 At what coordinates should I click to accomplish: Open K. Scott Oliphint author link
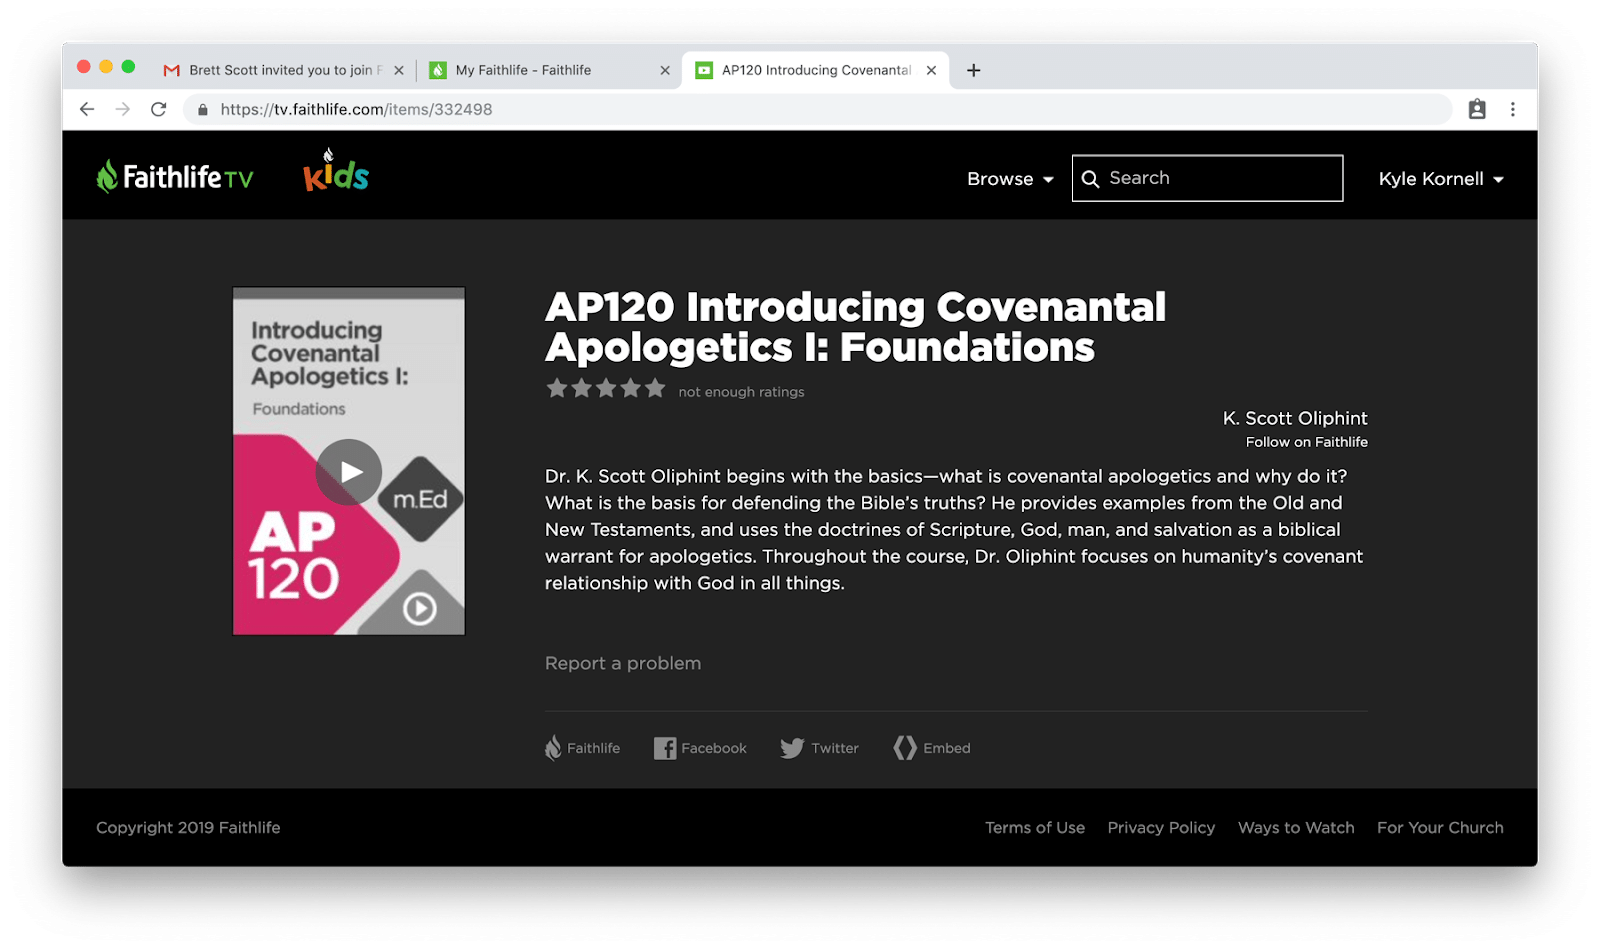pos(1295,418)
